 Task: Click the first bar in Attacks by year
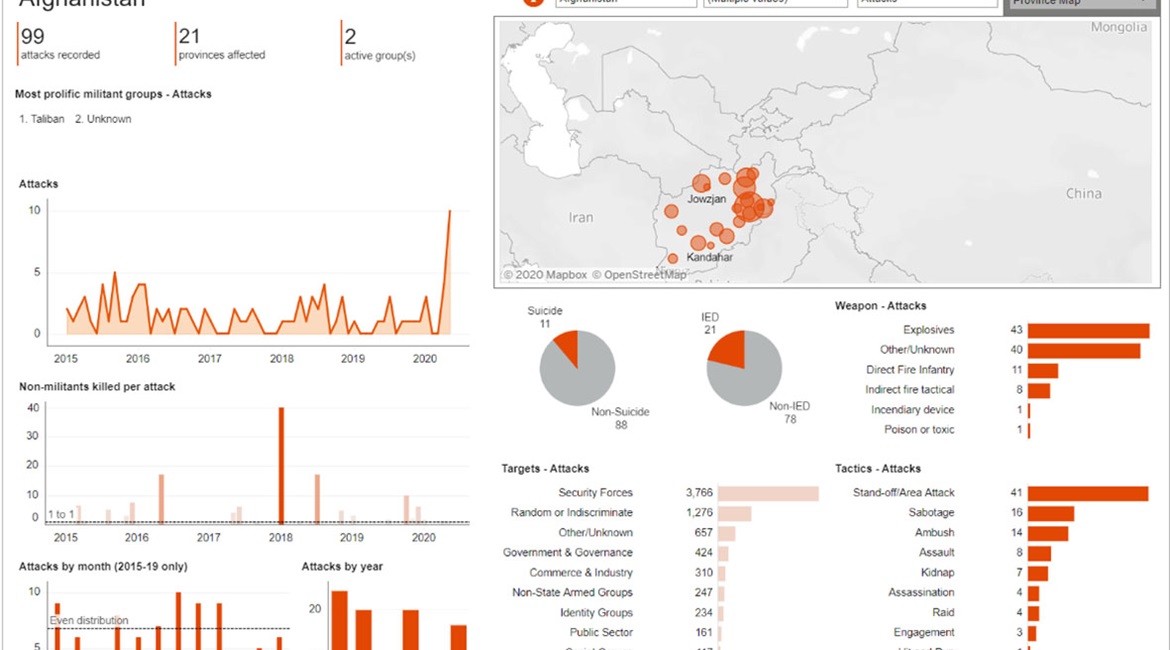point(340,620)
